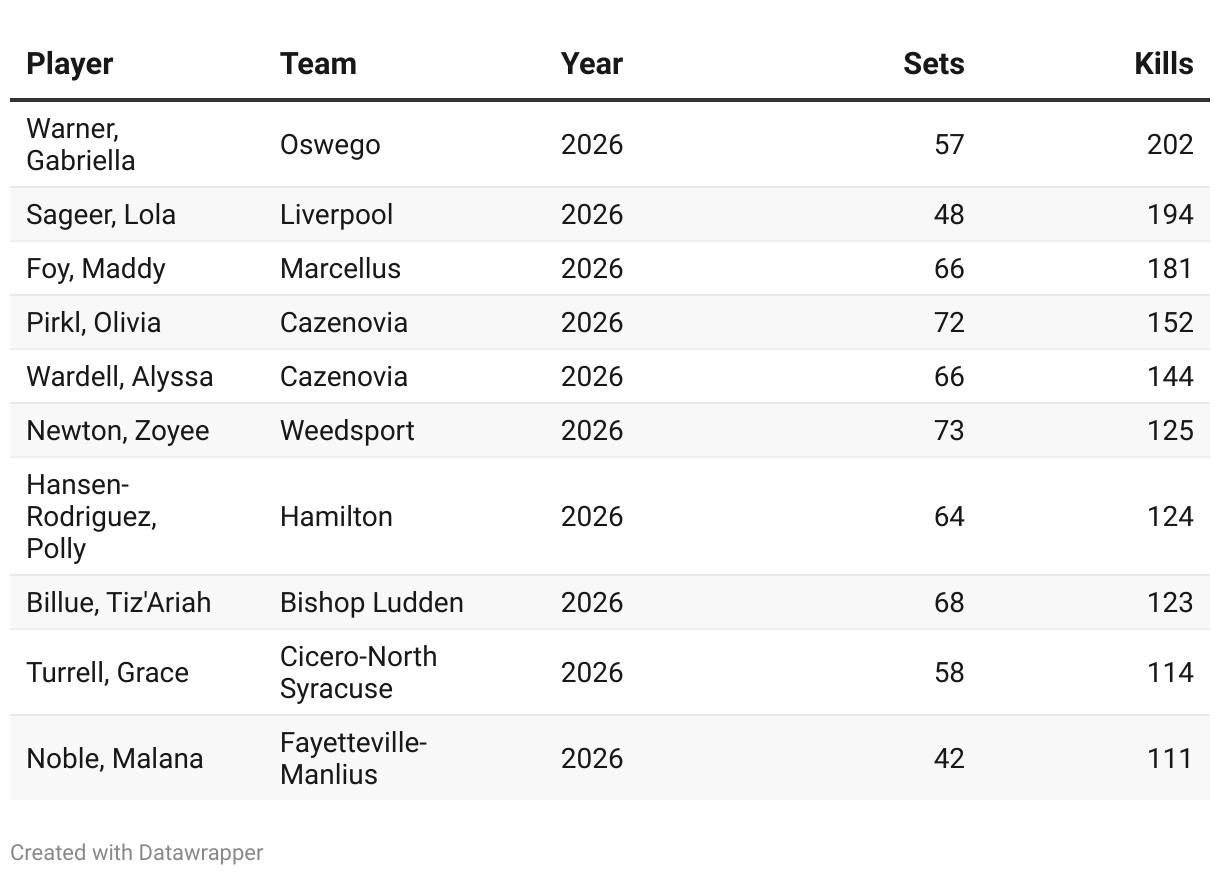Click the Hansen-Rodriguez, Polly player cell
Viewport: 1220px width, 876px height.
[91, 517]
